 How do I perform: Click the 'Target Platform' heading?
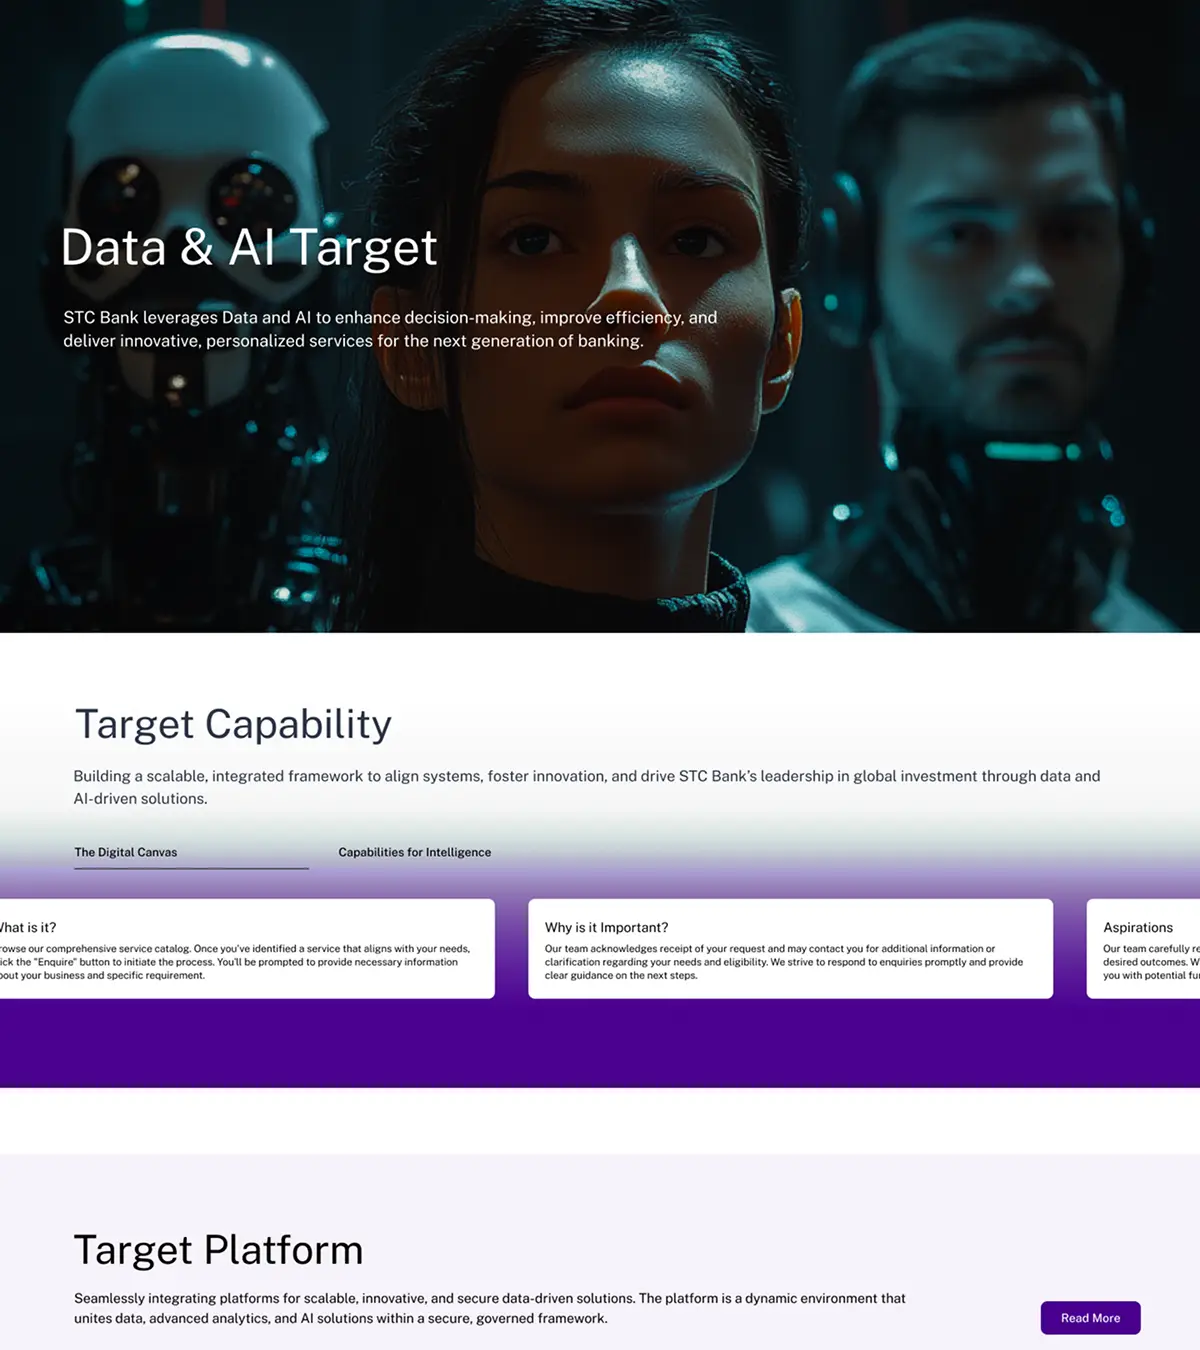coord(218,1250)
